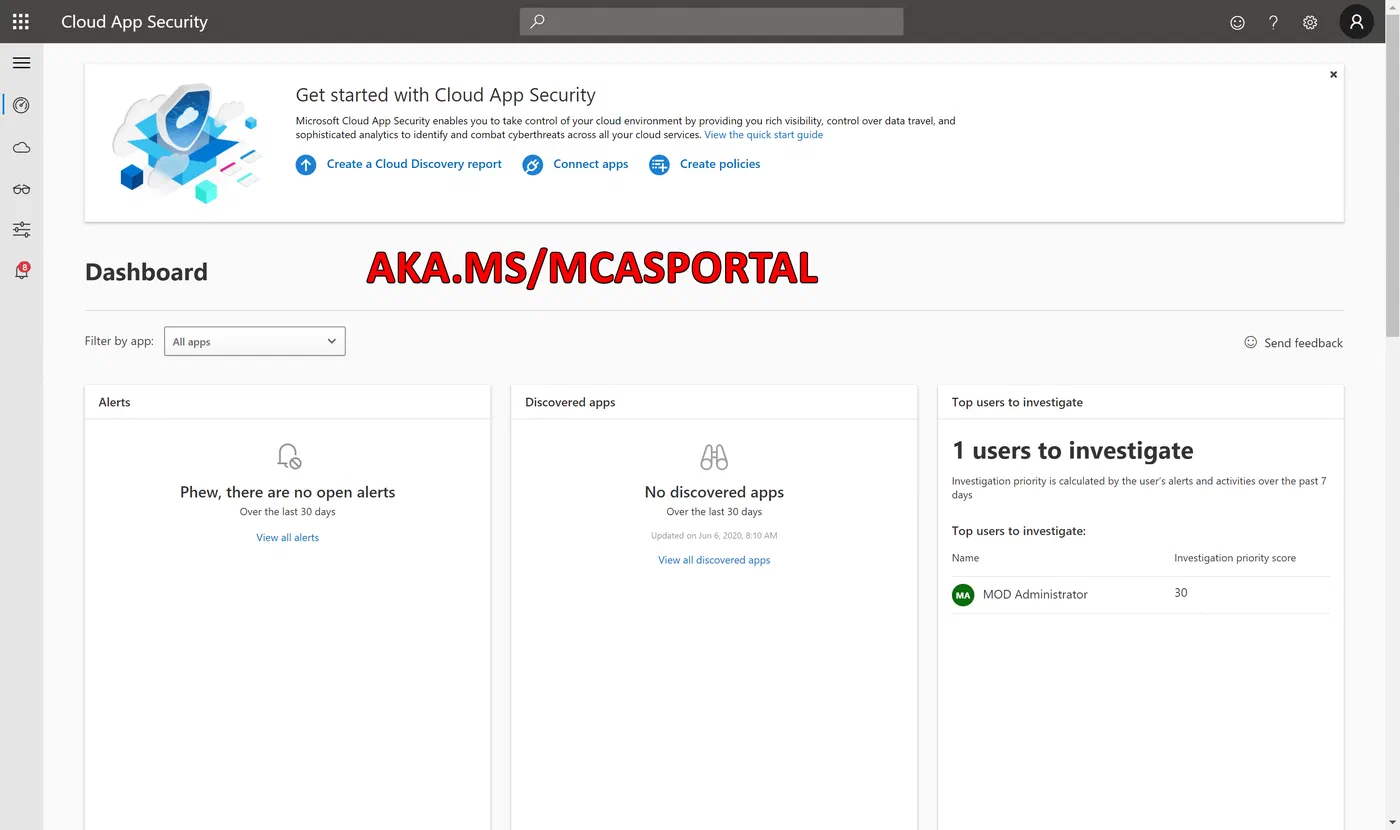This screenshot has height=830, width=1400.
Task: Expand the hamburger navigation menu
Action: 21,63
